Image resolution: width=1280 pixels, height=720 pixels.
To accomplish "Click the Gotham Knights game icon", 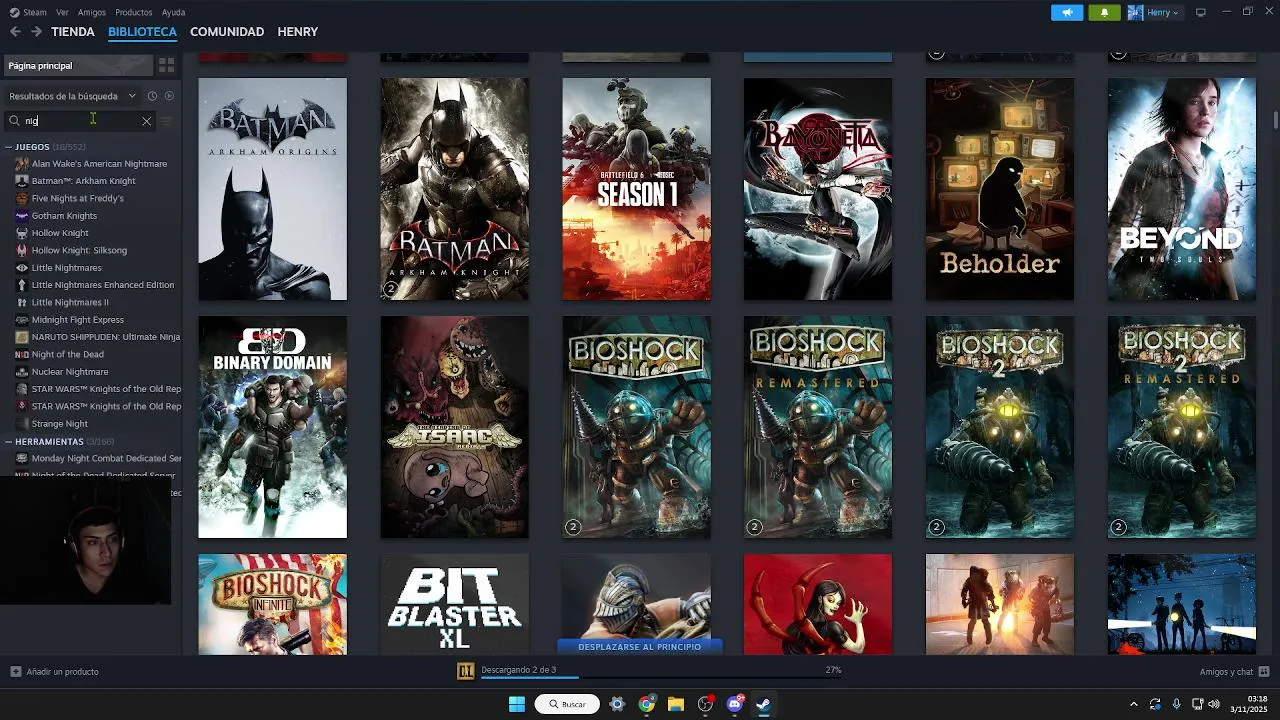I will pyautogui.click(x=22, y=216).
